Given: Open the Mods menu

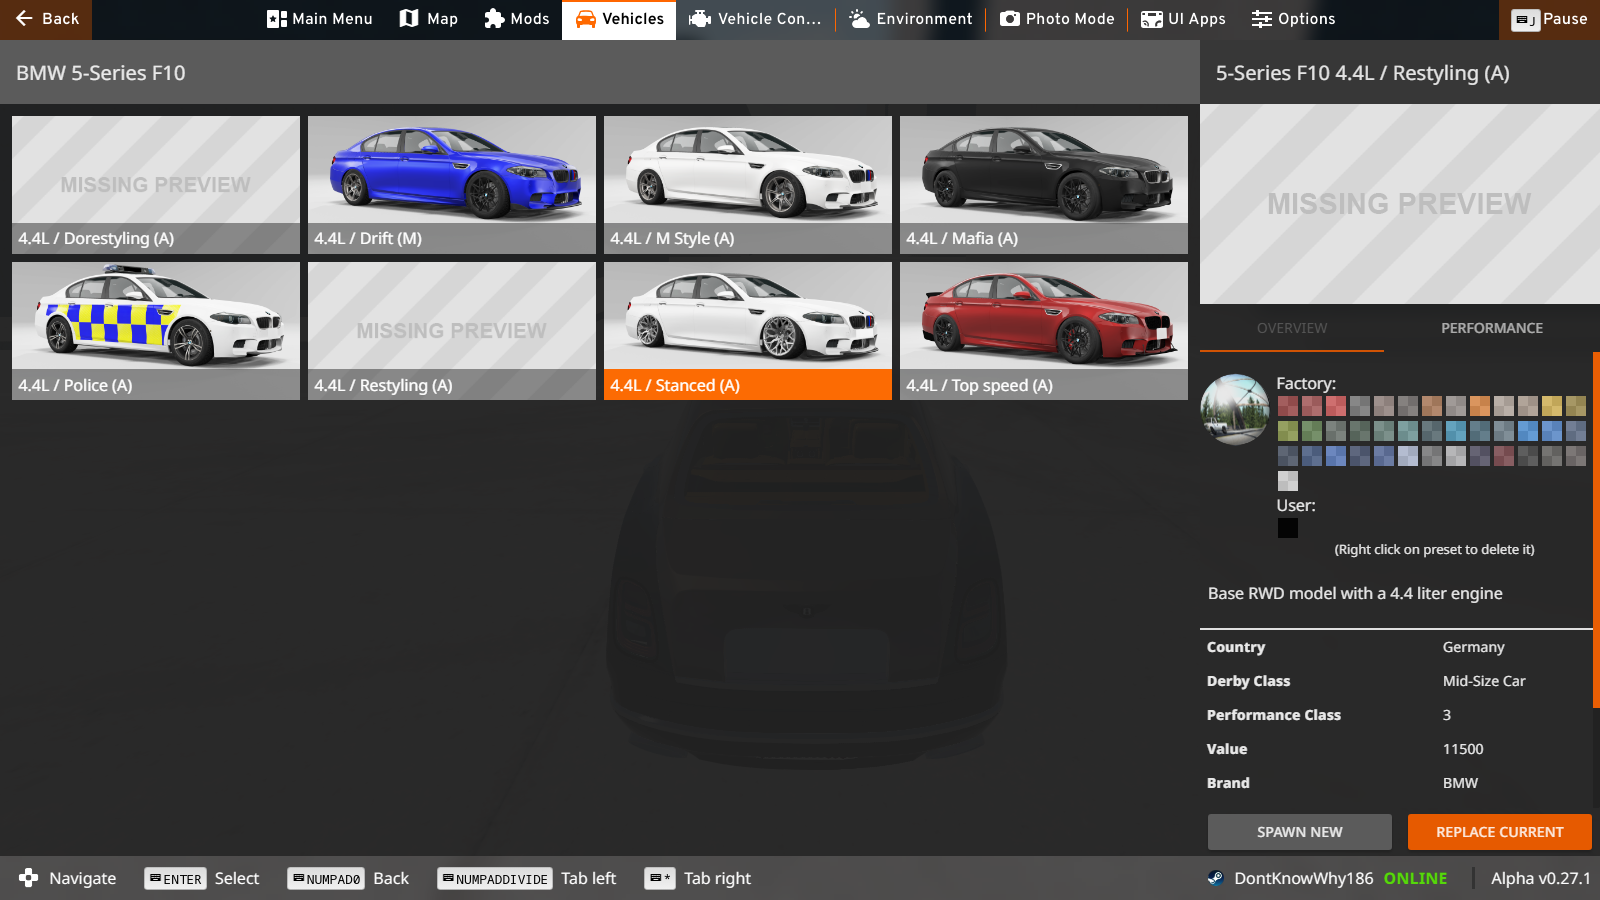Looking at the screenshot, I should point(517,19).
